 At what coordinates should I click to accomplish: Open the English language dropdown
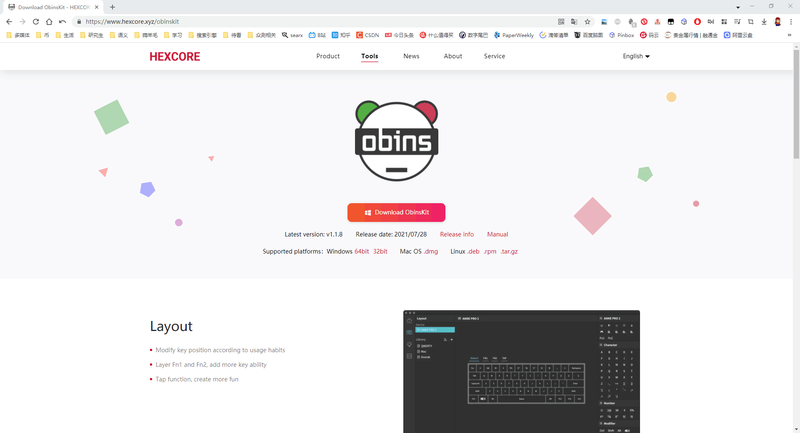636,56
